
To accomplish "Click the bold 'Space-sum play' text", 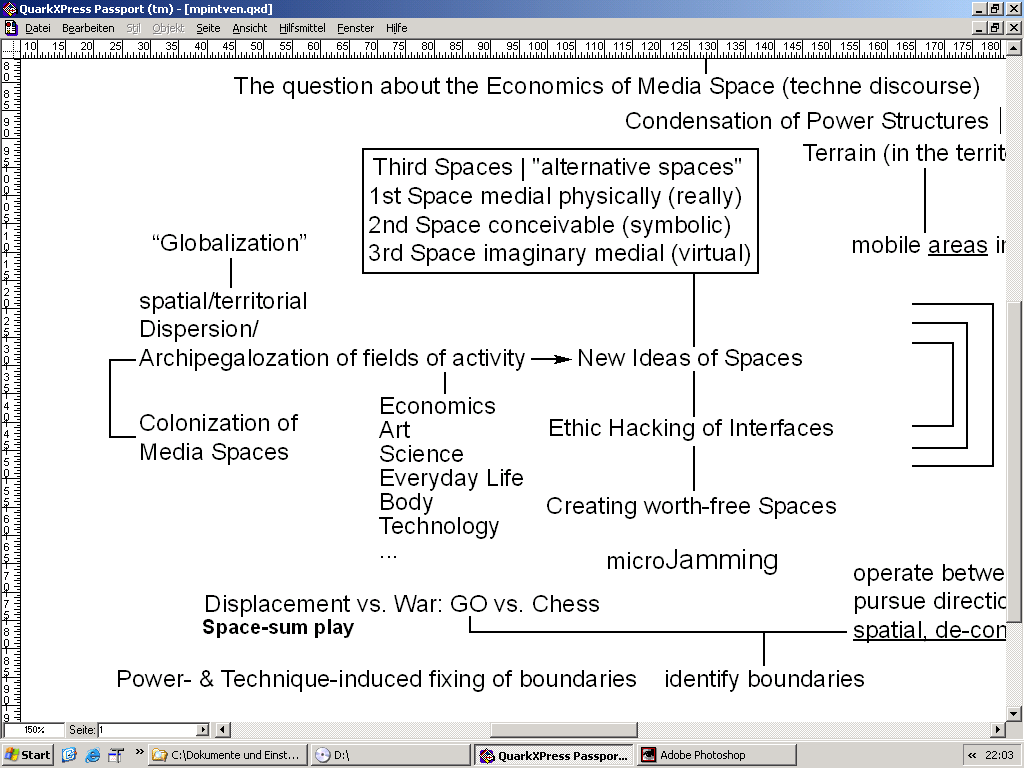I will pos(278,628).
